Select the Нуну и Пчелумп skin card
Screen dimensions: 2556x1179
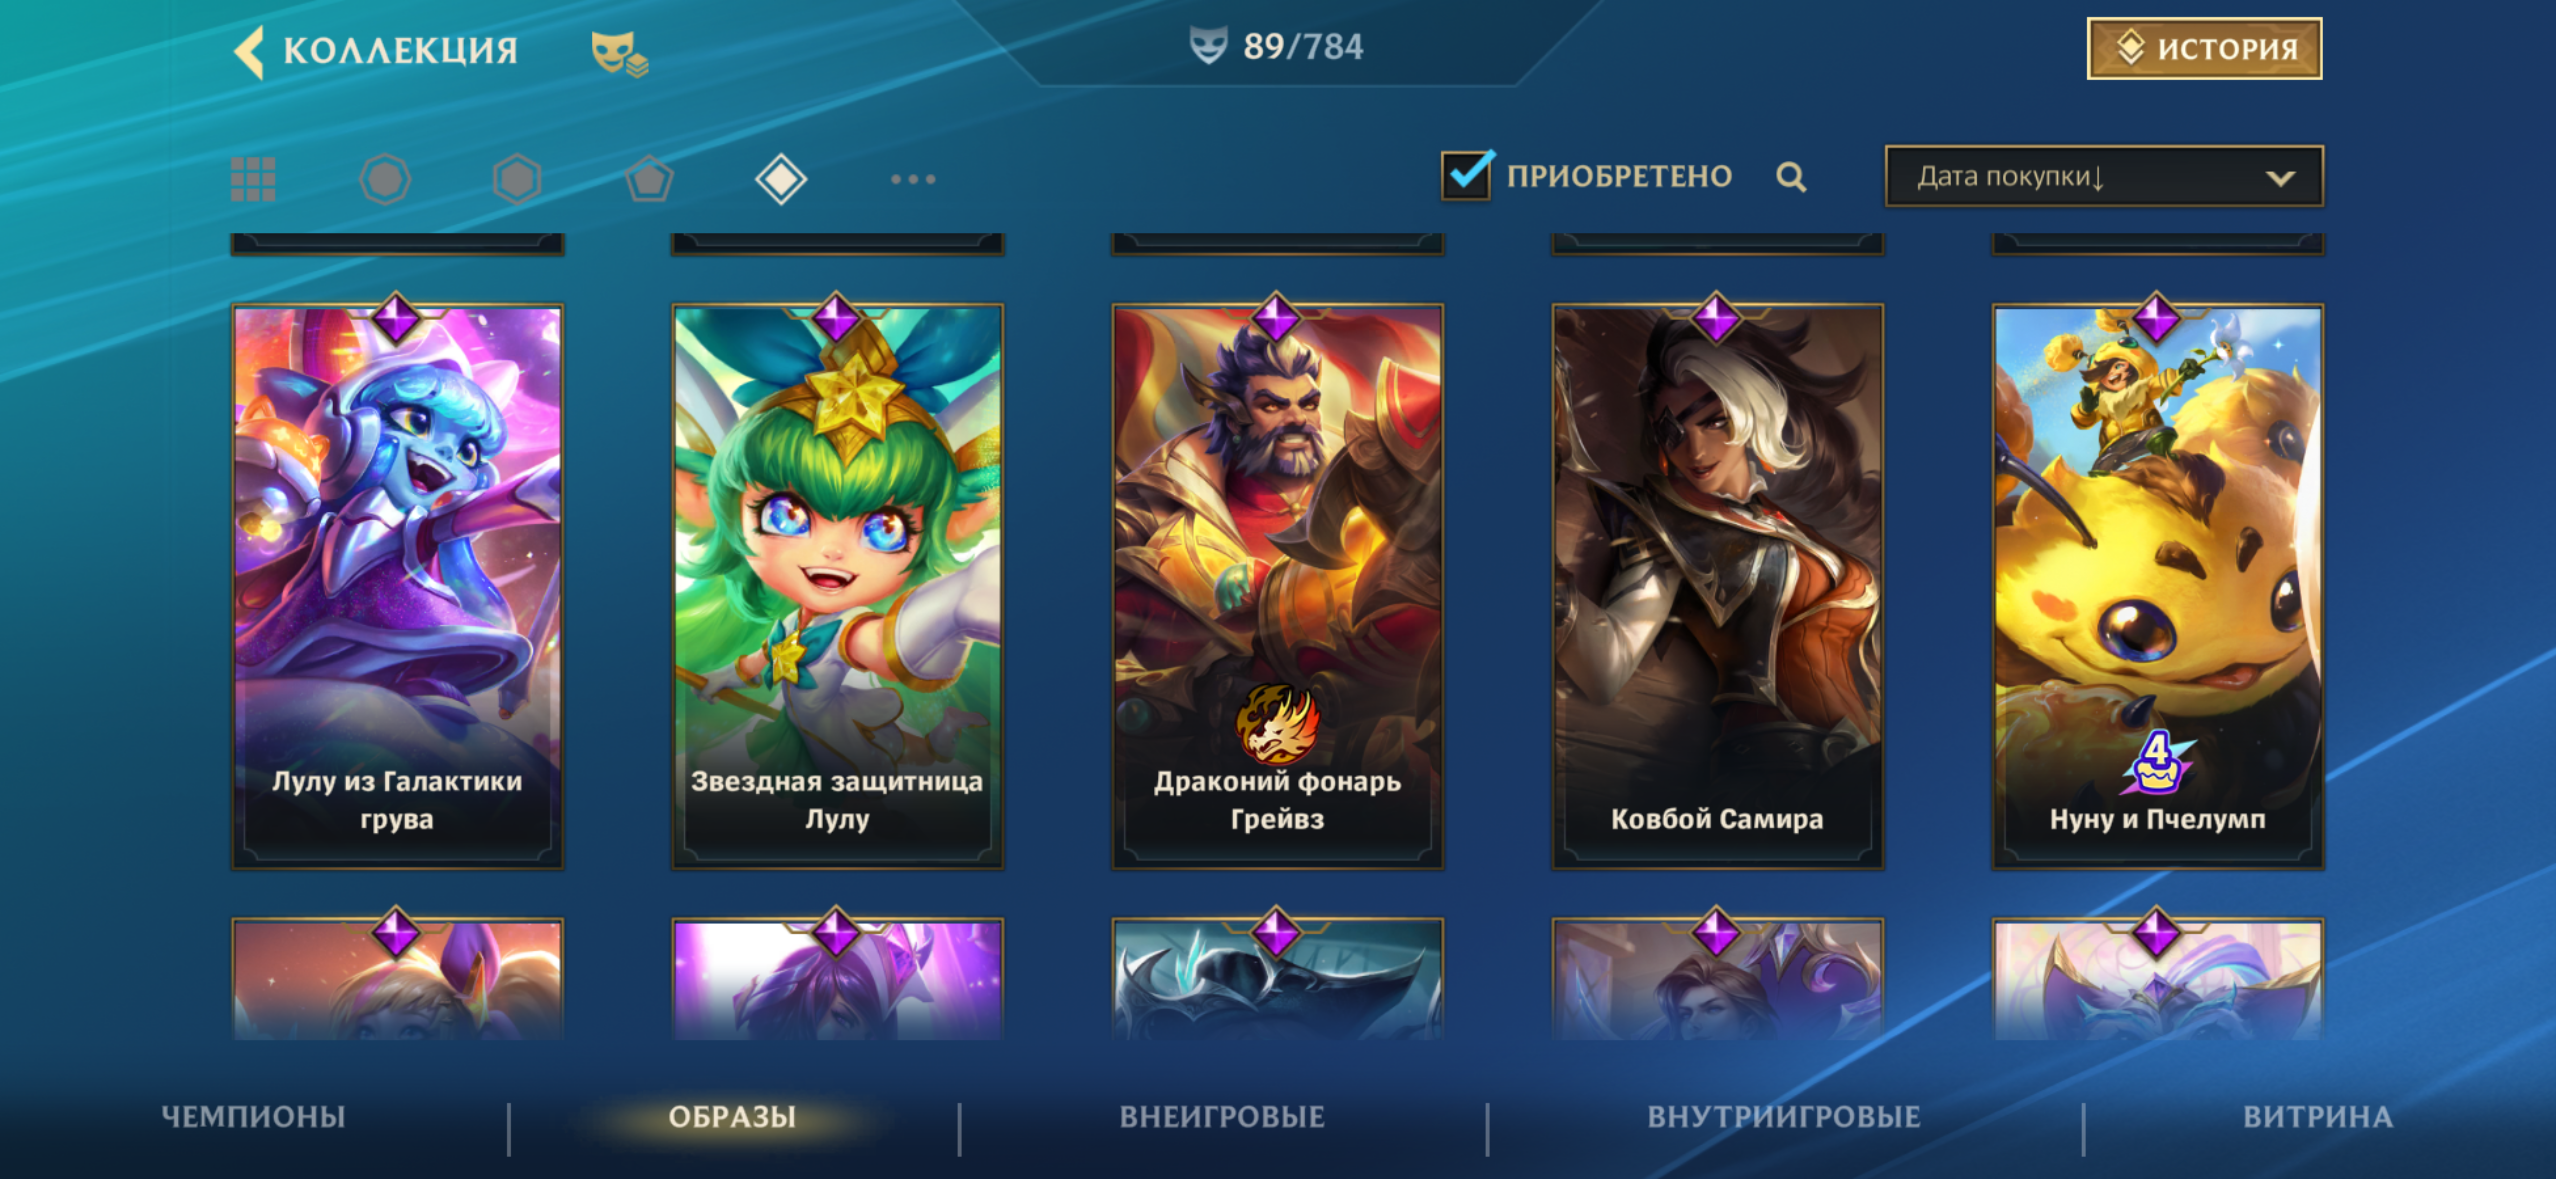[2157, 586]
